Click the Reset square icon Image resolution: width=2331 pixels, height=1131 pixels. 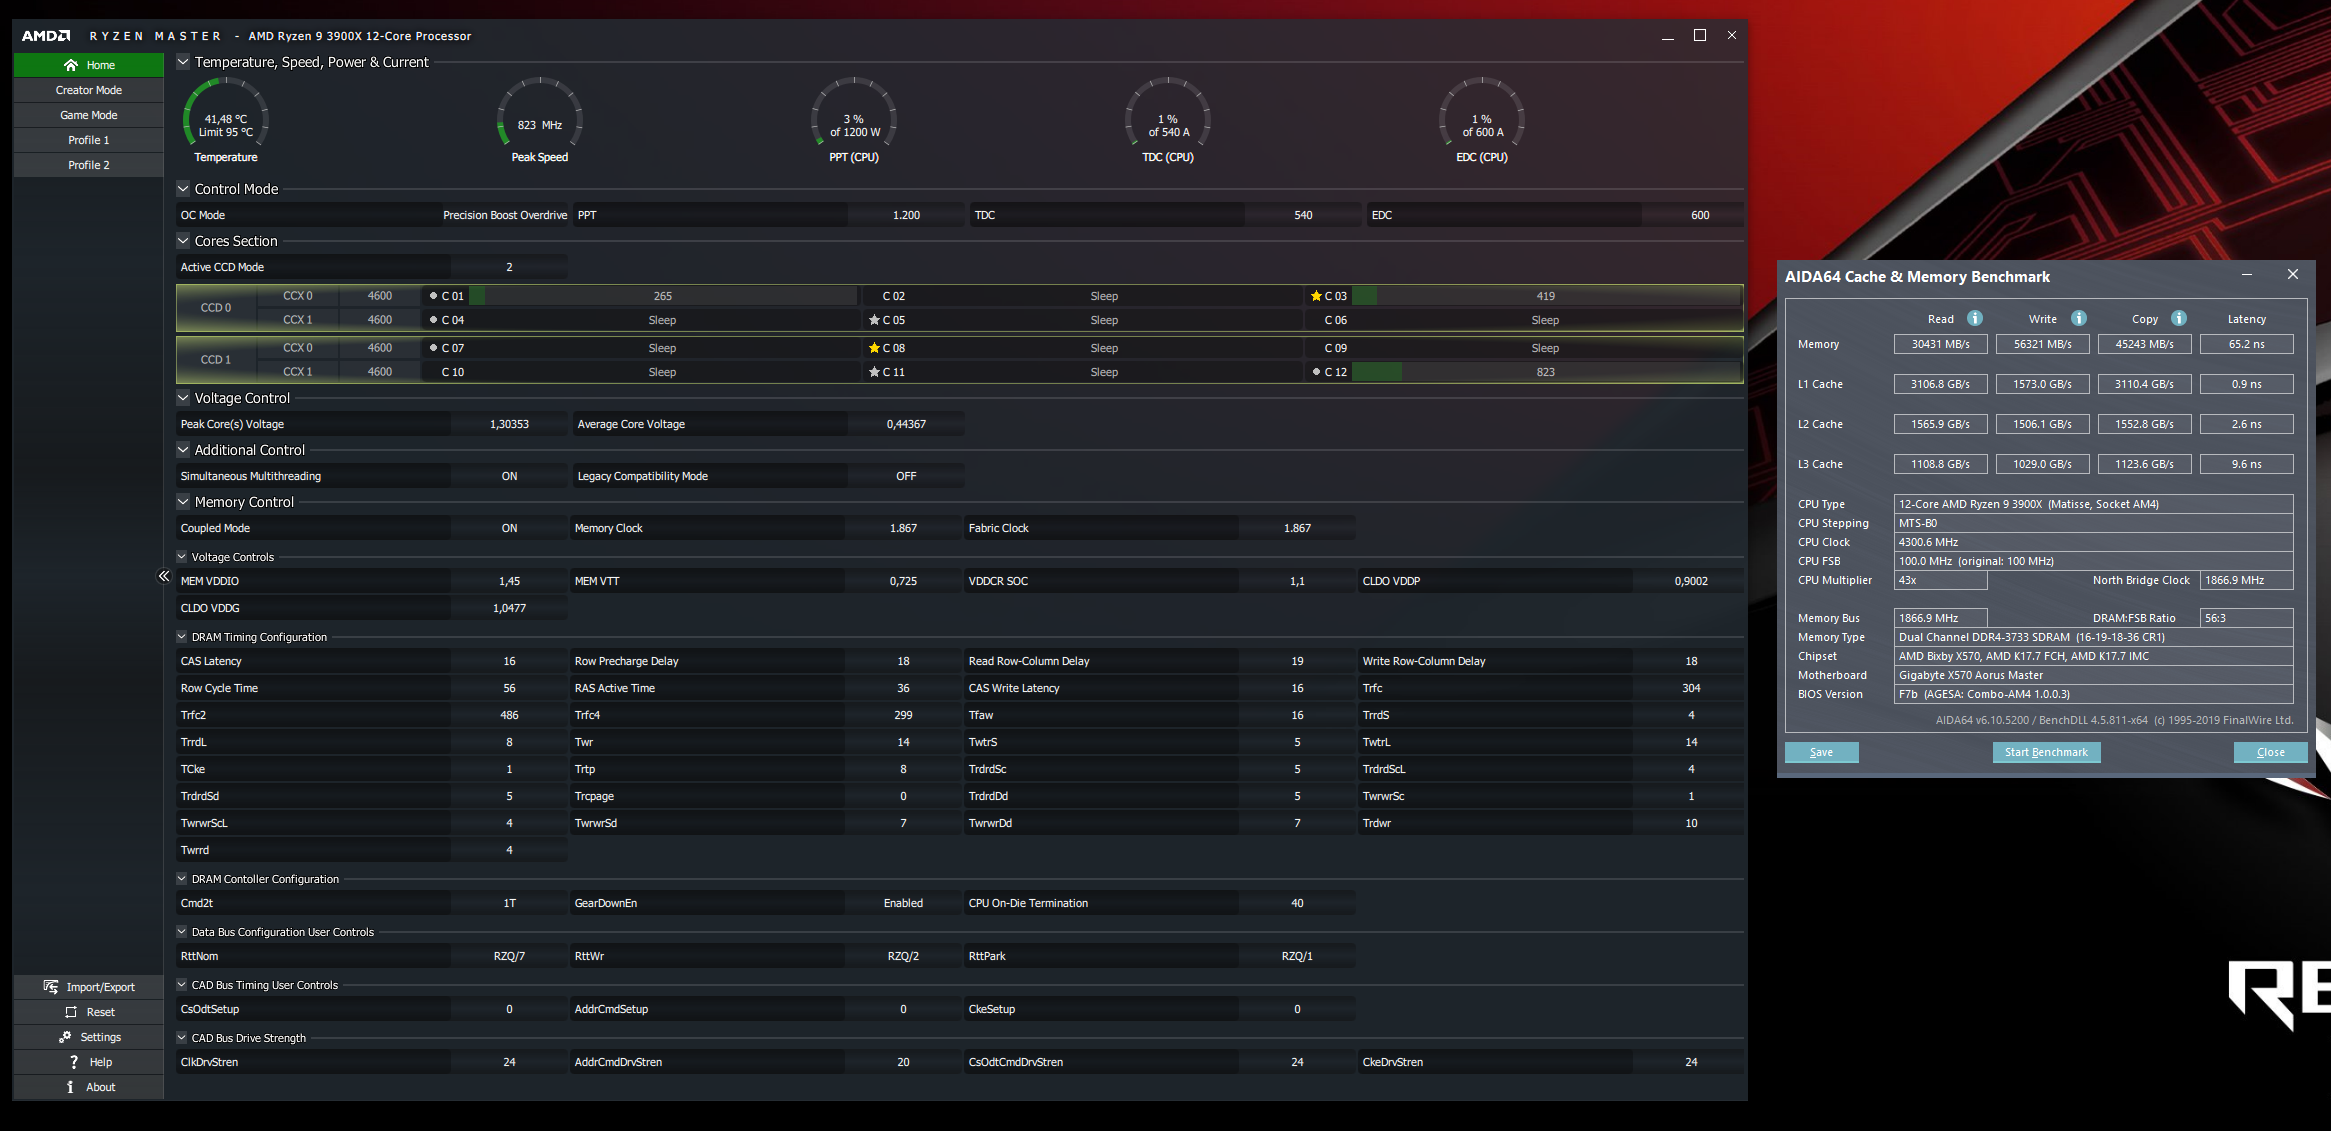pos(71,1012)
